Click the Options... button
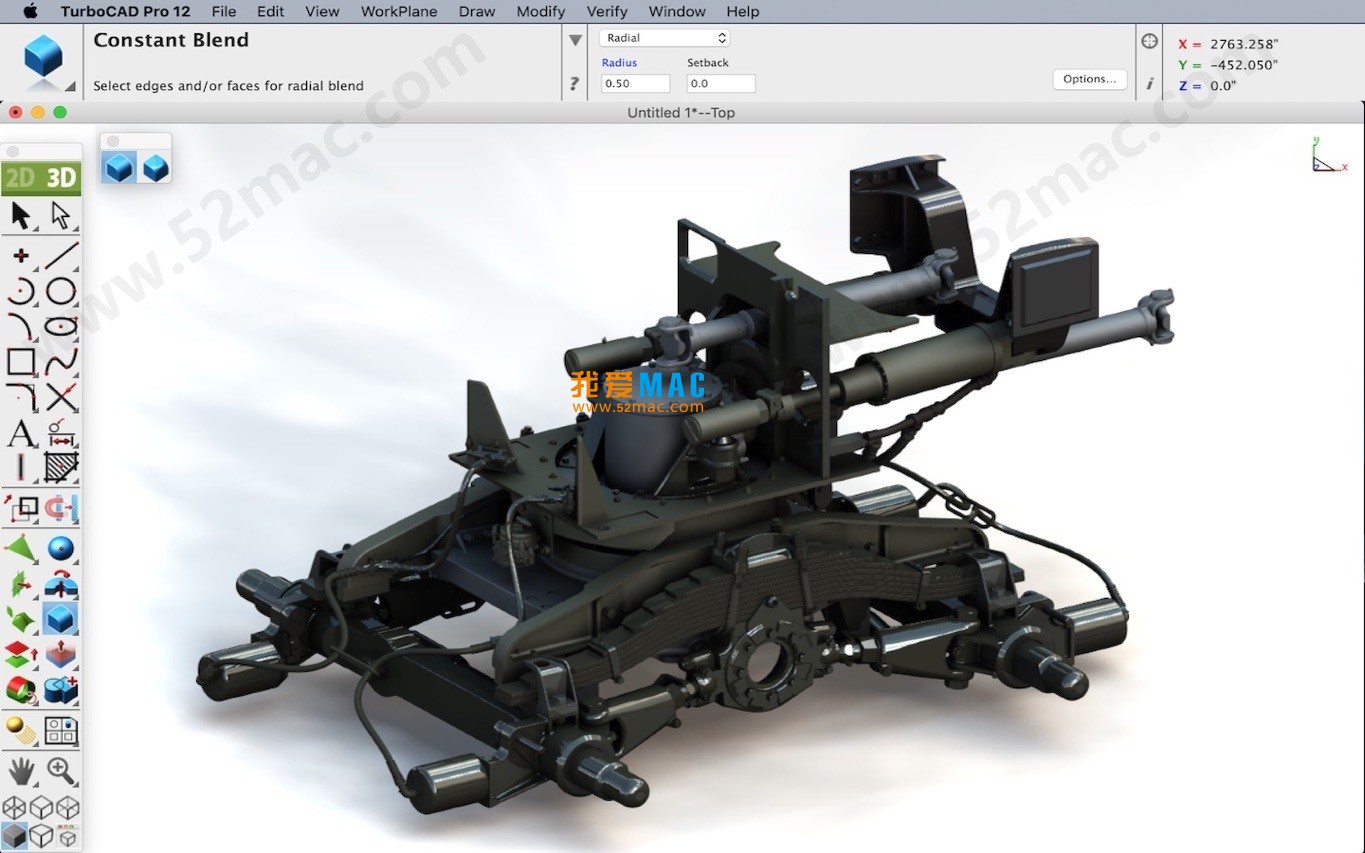This screenshot has width=1365, height=853. (1089, 78)
